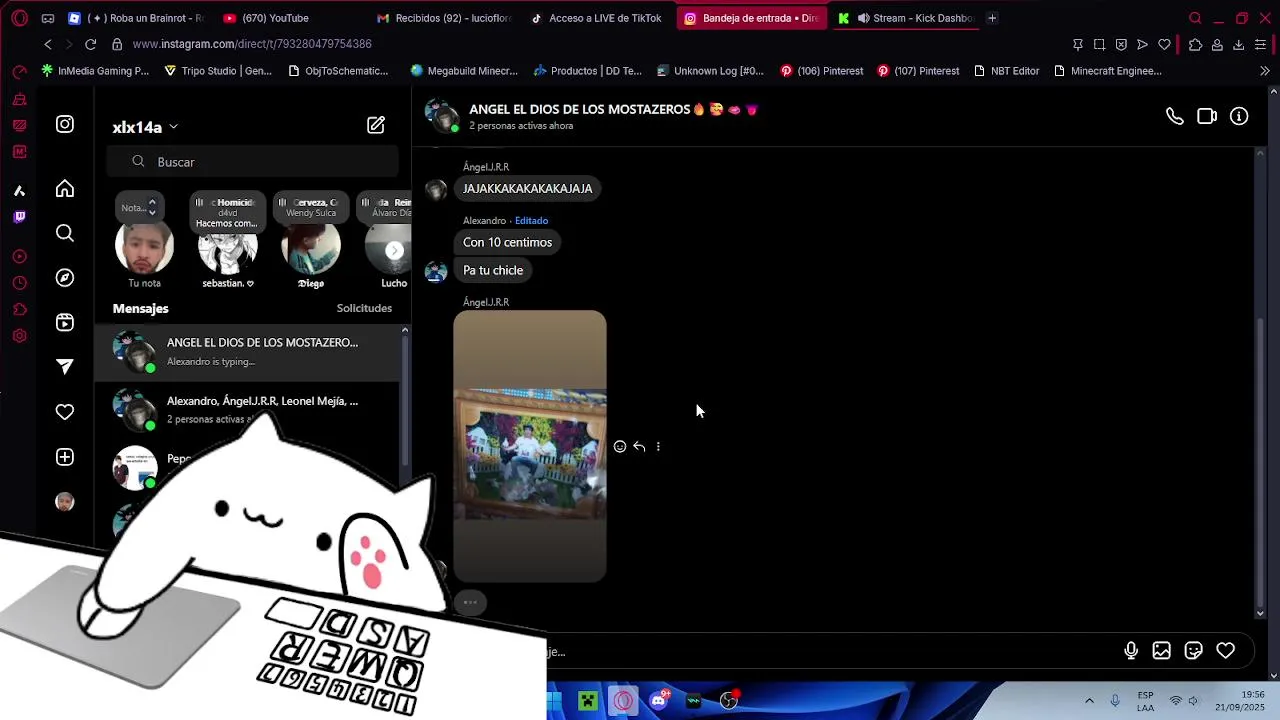1280x720 pixels.
Task: Reload the Instagram page
Action: [91, 45]
